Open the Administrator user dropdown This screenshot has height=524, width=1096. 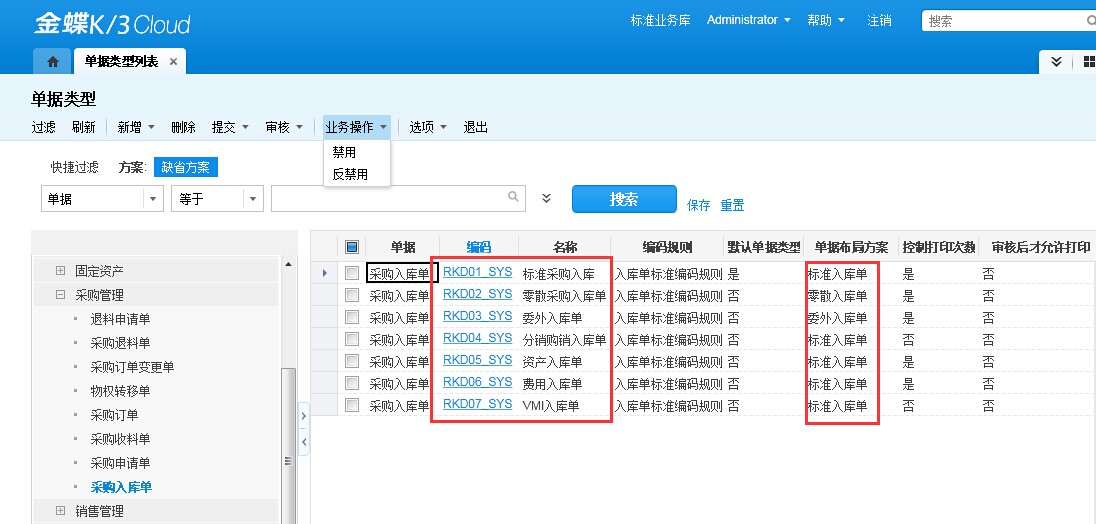748,20
